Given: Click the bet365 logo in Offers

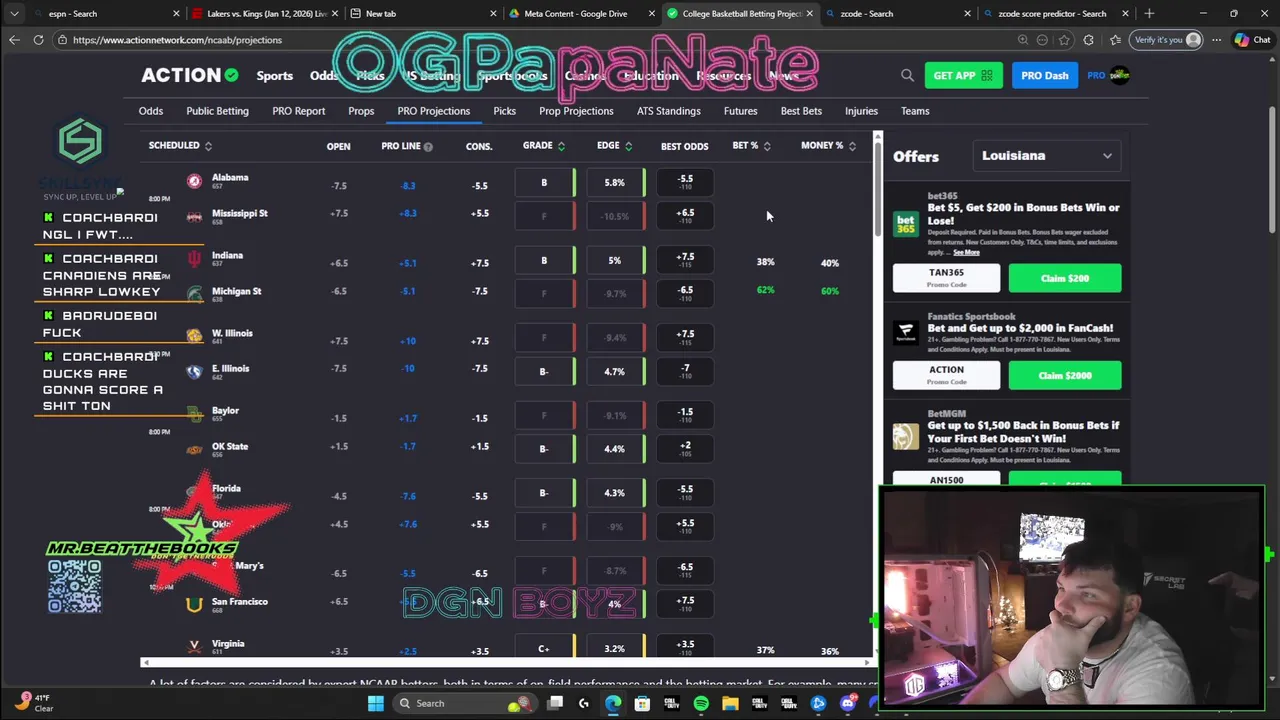Looking at the screenshot, I should [906, 224].
